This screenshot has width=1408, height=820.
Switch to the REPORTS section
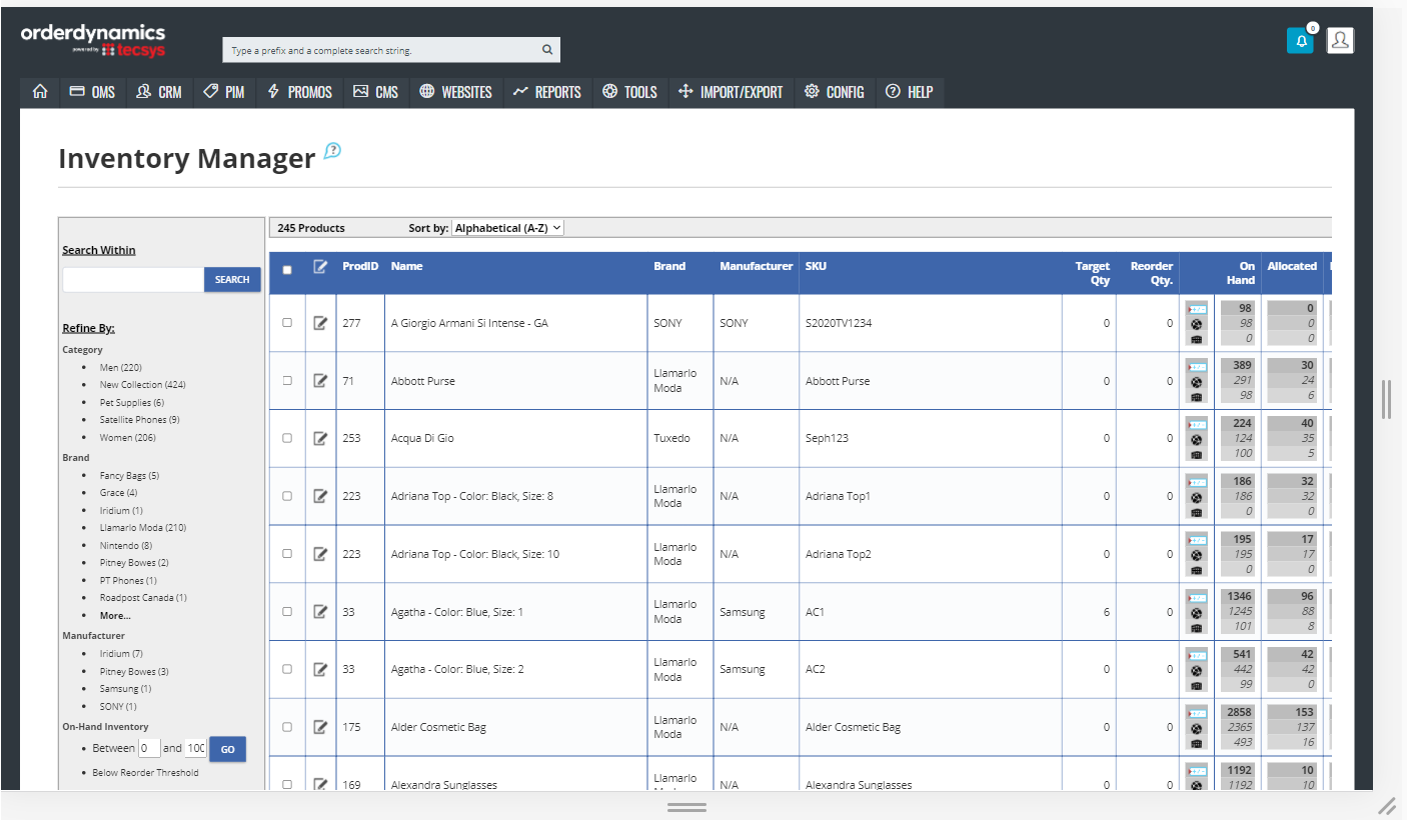(x=547, y=91)
